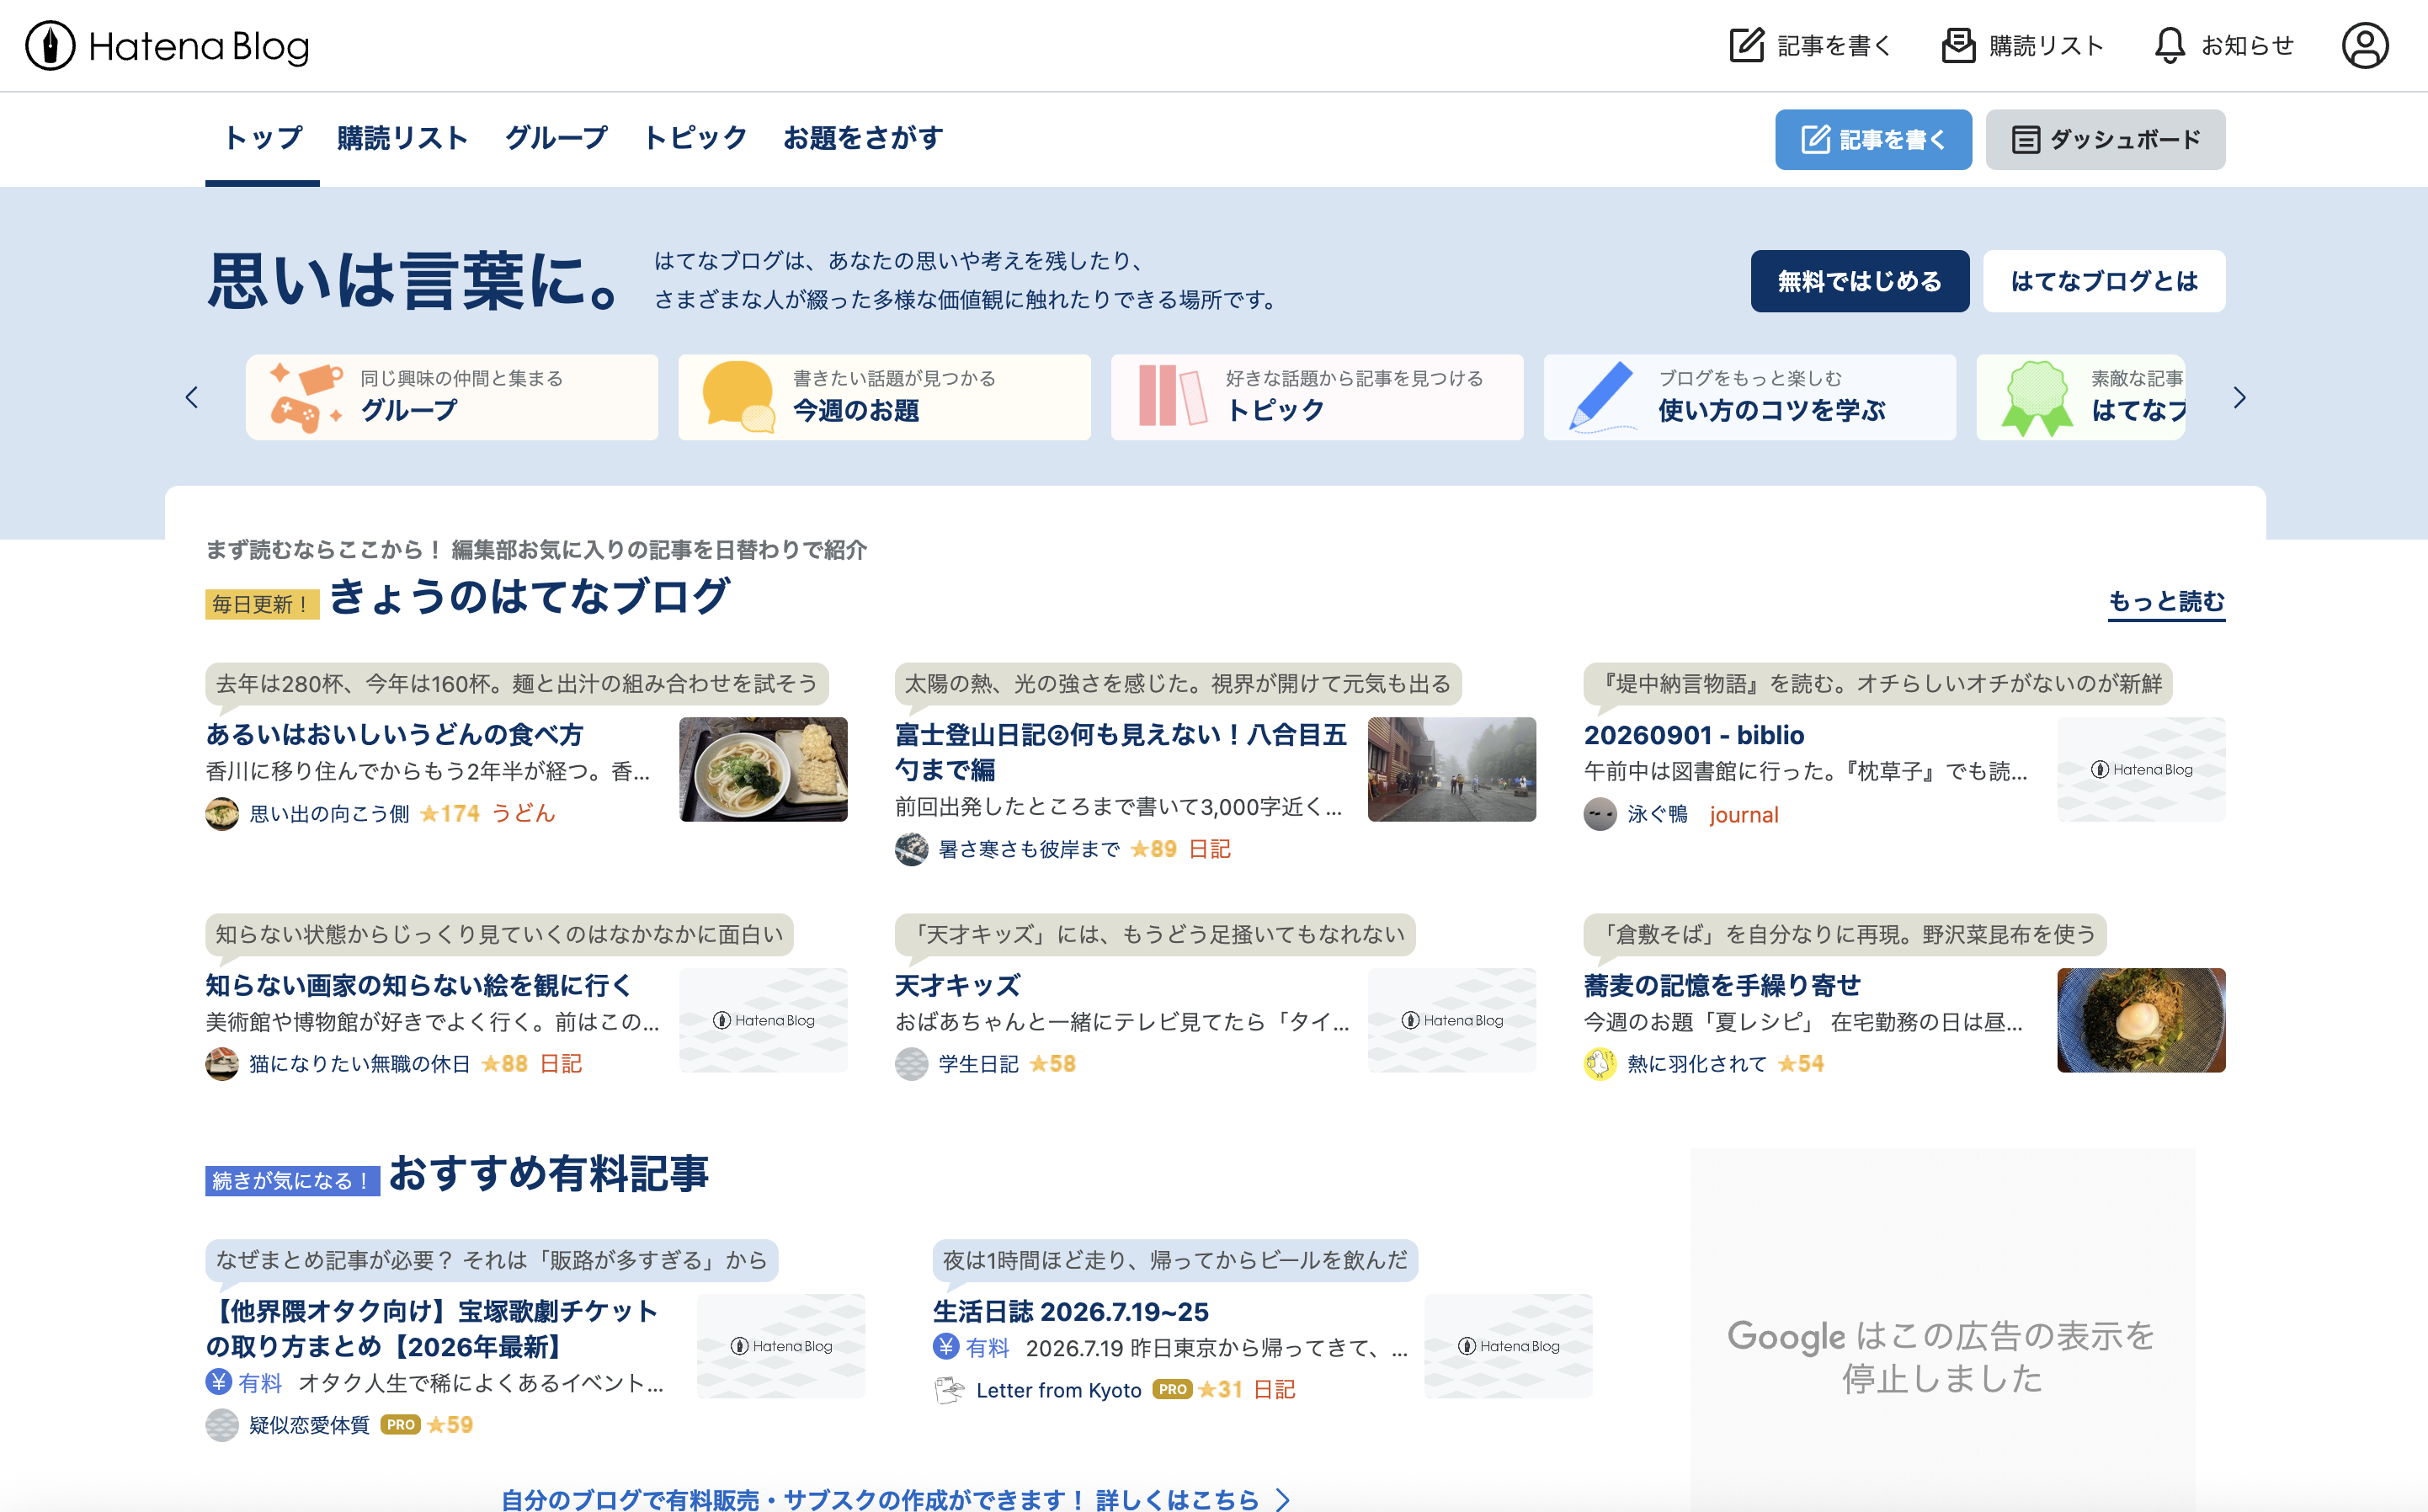Click the 今週のお題 speech bubble icon
Image resolution: width=2428 pixels, height=1512 pixels.
(738, 398)
